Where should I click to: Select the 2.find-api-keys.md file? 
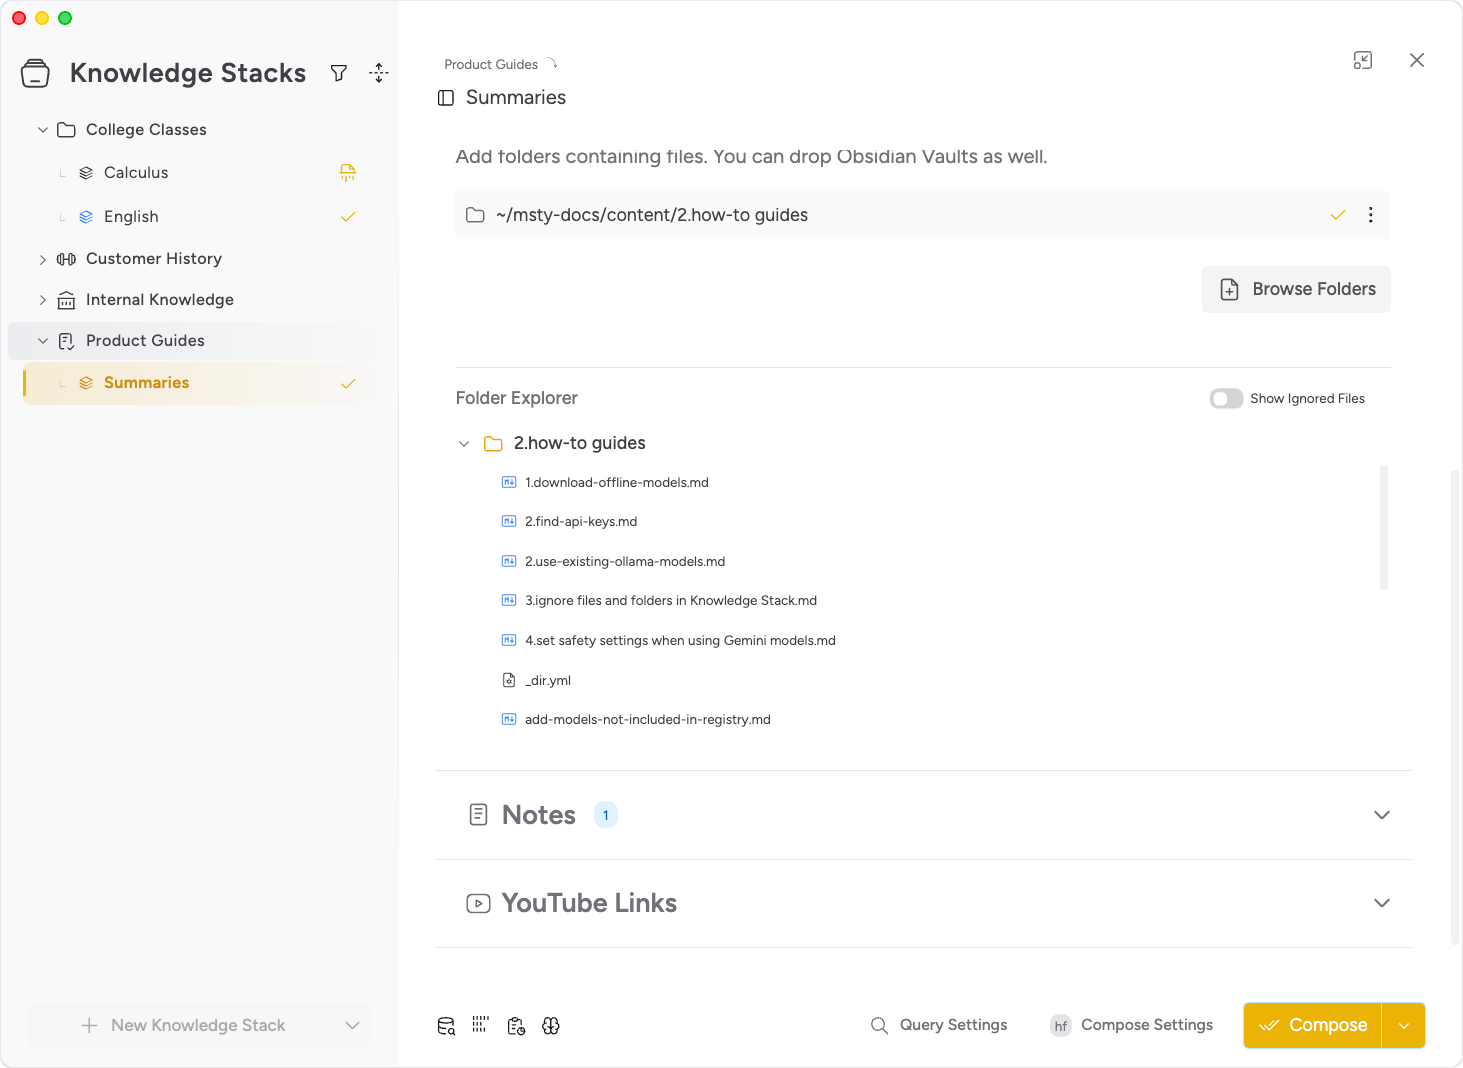580,522
